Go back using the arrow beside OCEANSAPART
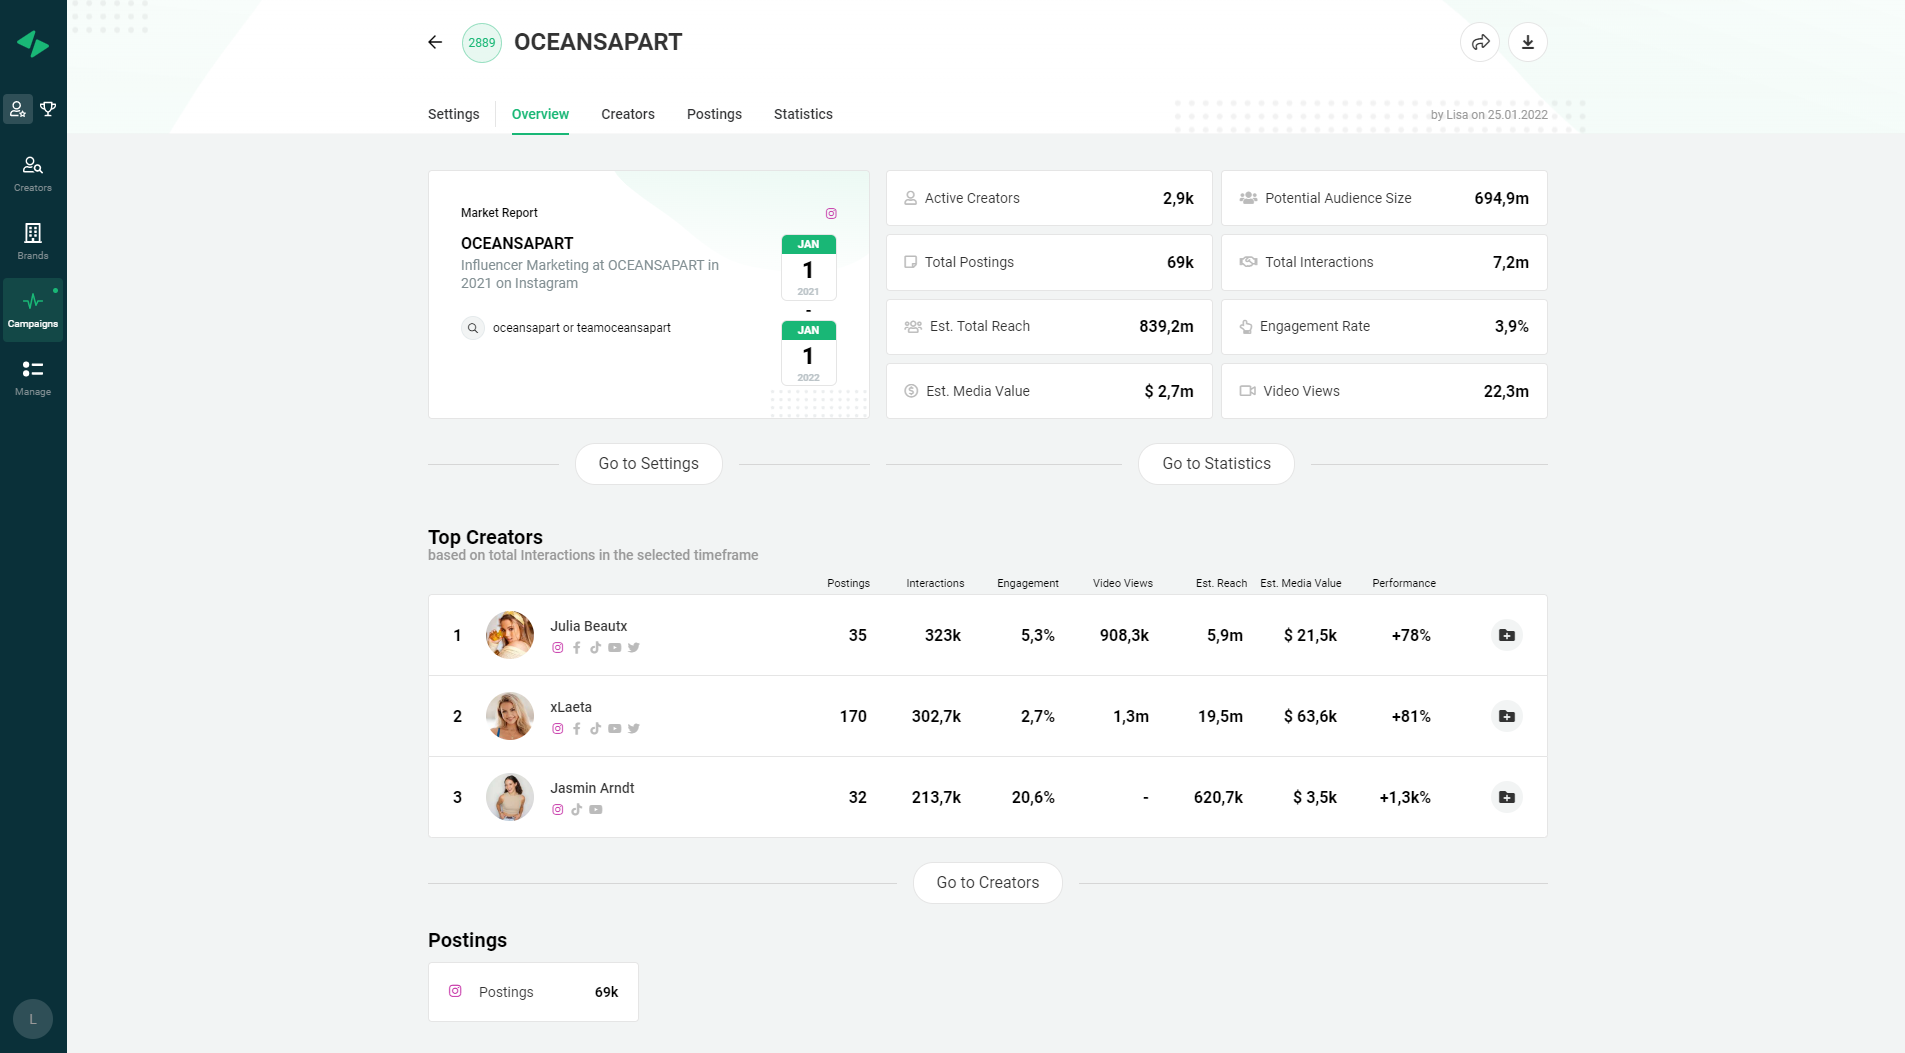 point(435,42)
